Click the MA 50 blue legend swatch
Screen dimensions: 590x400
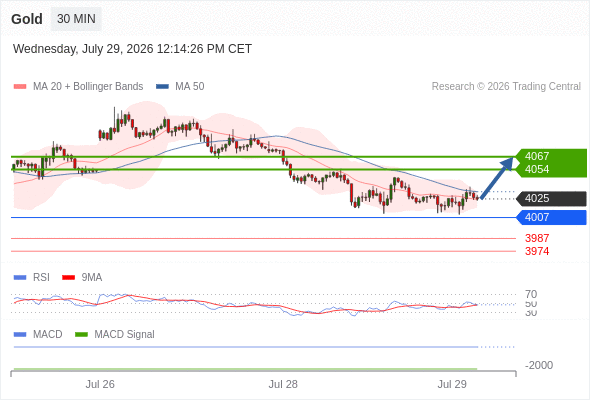coord(162,87)
